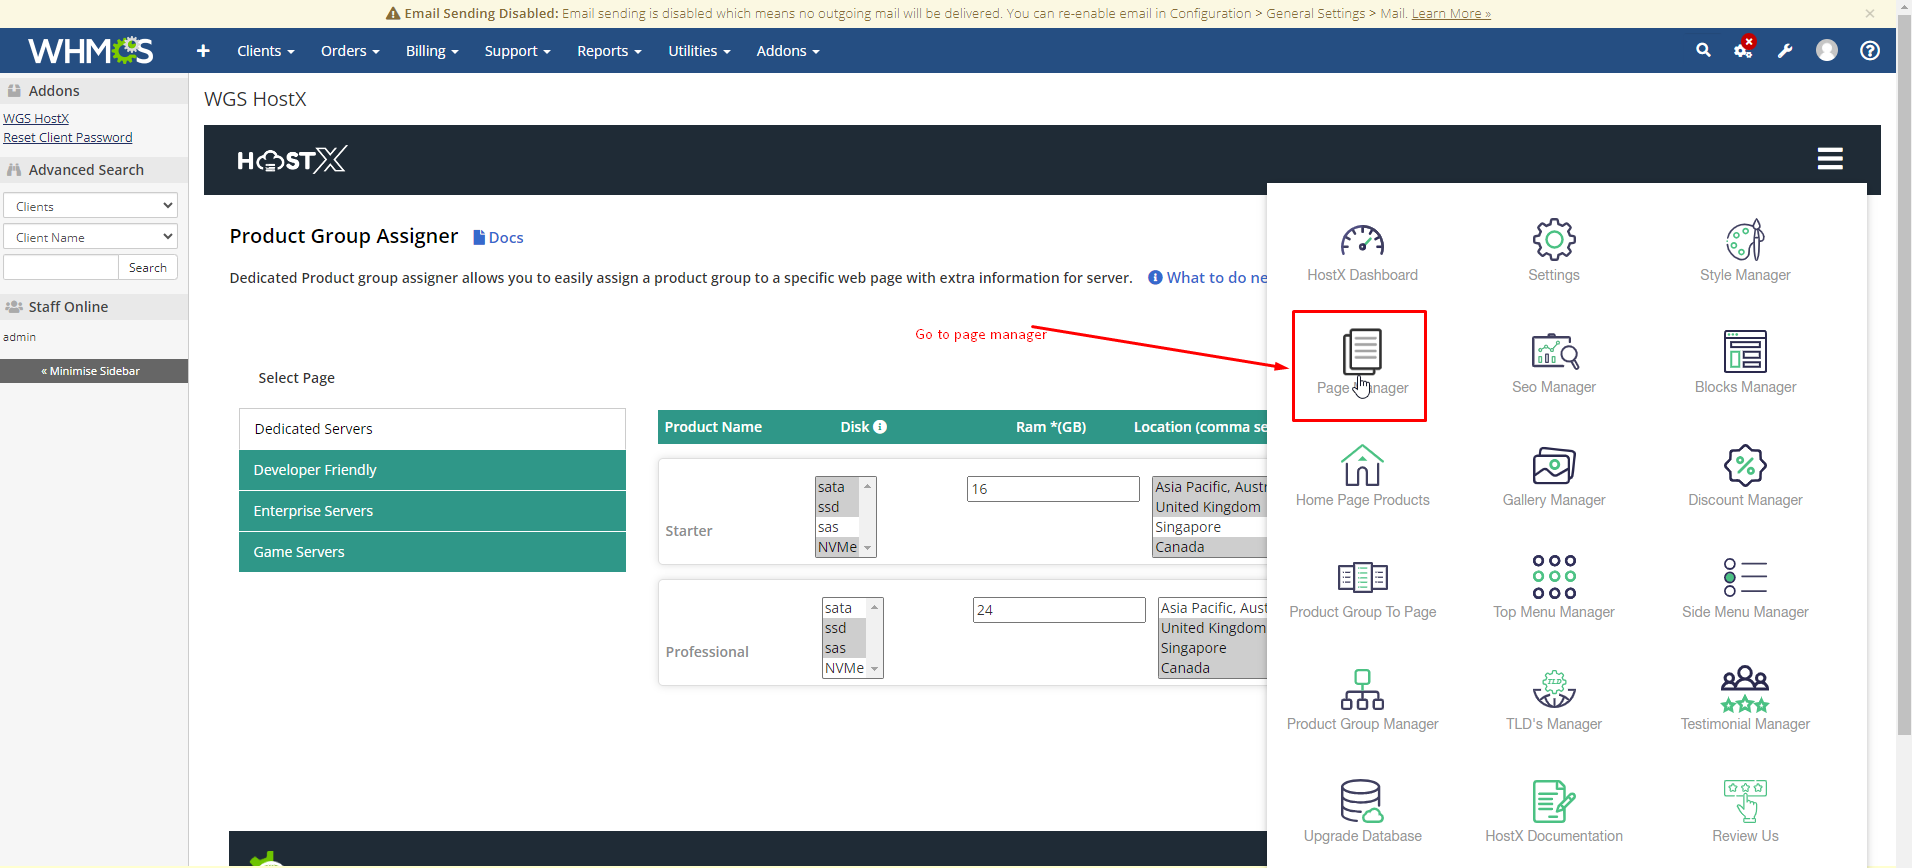
Task: Open the Billing dropdown menu
Action: point(431,51)
